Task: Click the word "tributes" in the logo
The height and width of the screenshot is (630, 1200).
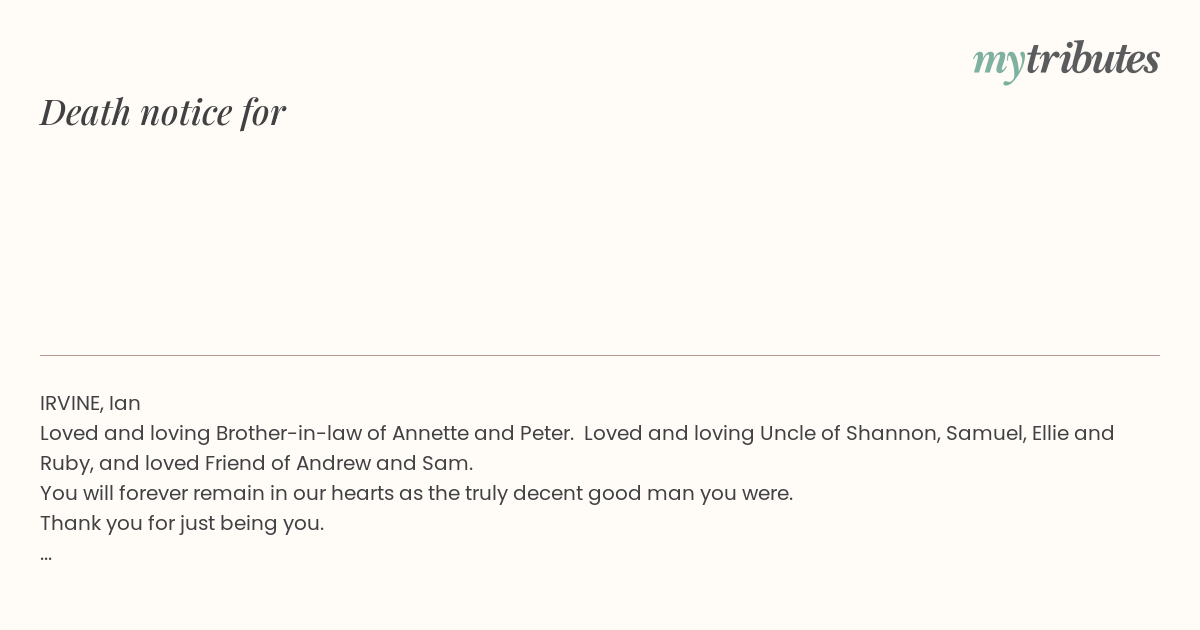Action: tap(1093, 58)
